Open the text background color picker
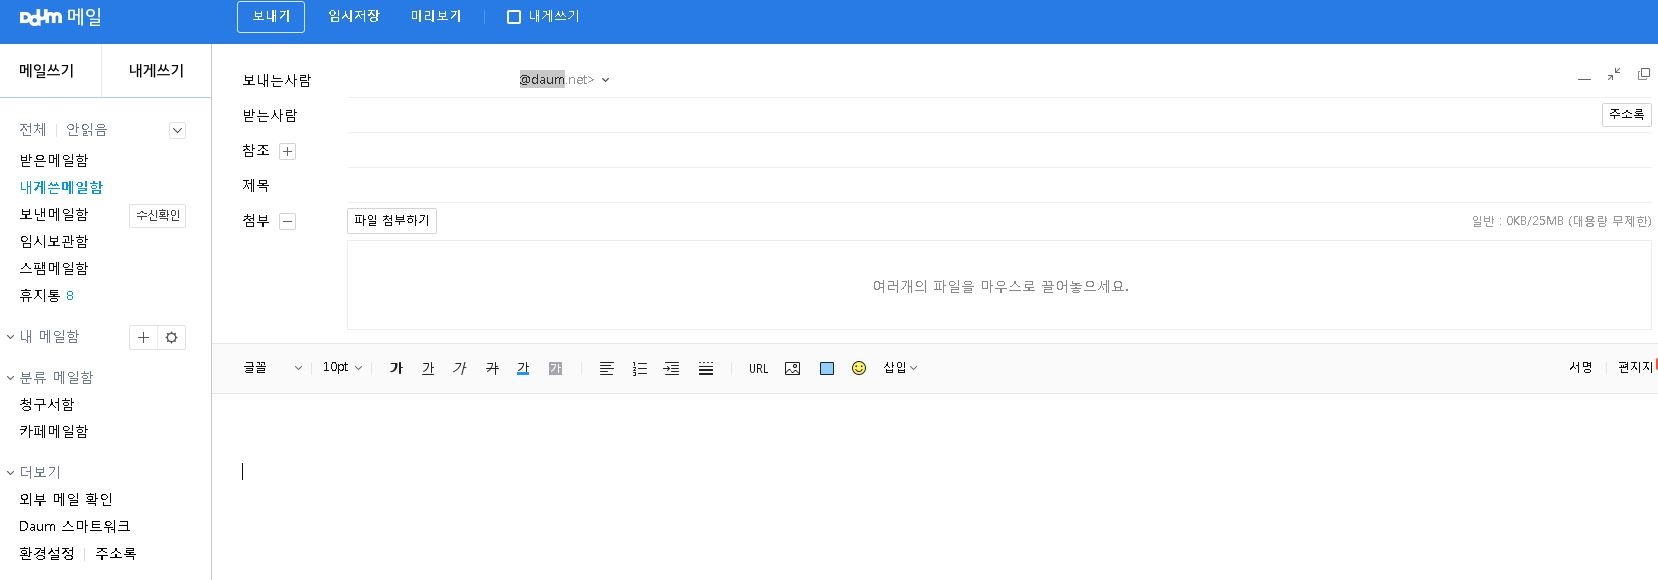The width and height of the screenshot is (1658, 580). pos(555,368)
